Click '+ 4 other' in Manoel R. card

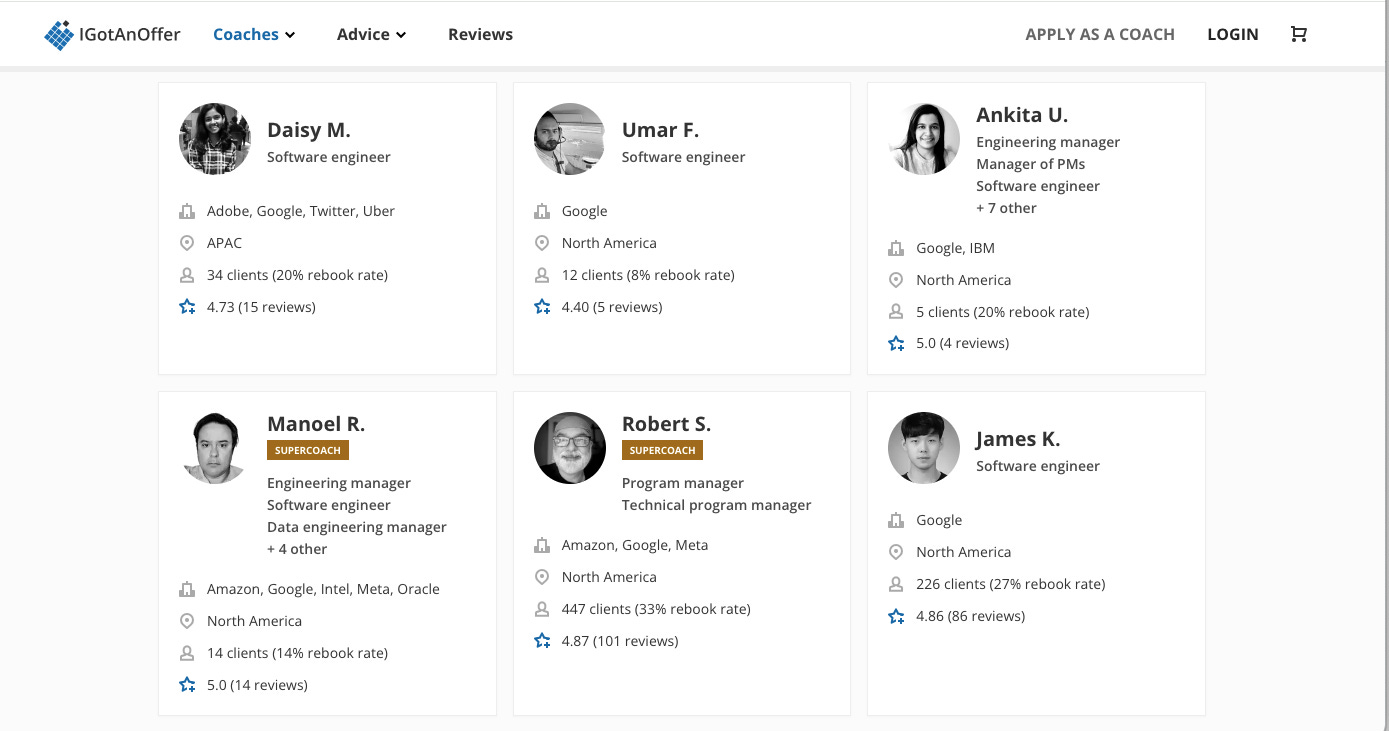point(297,549)
